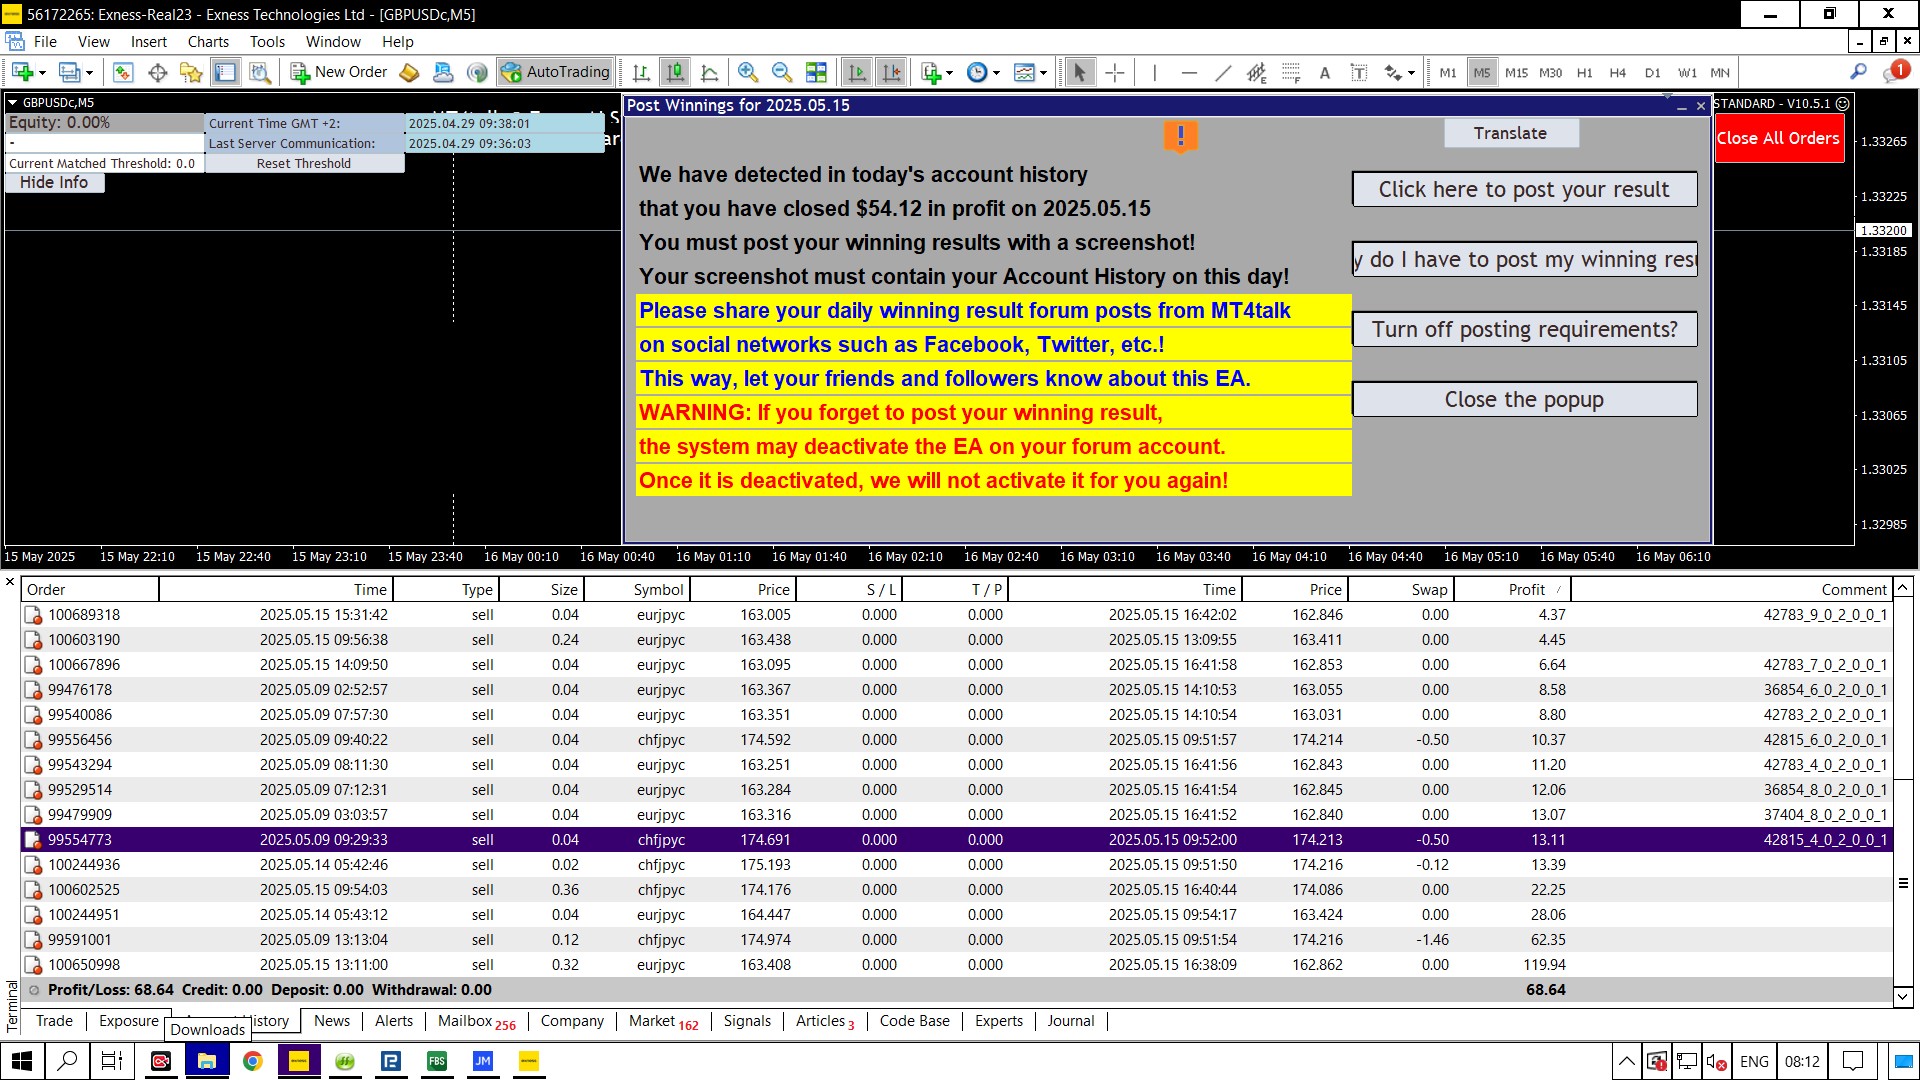Select the Crosshair cursor tool
This screenshot has height=1080, width=1920.
(1114, 72)
